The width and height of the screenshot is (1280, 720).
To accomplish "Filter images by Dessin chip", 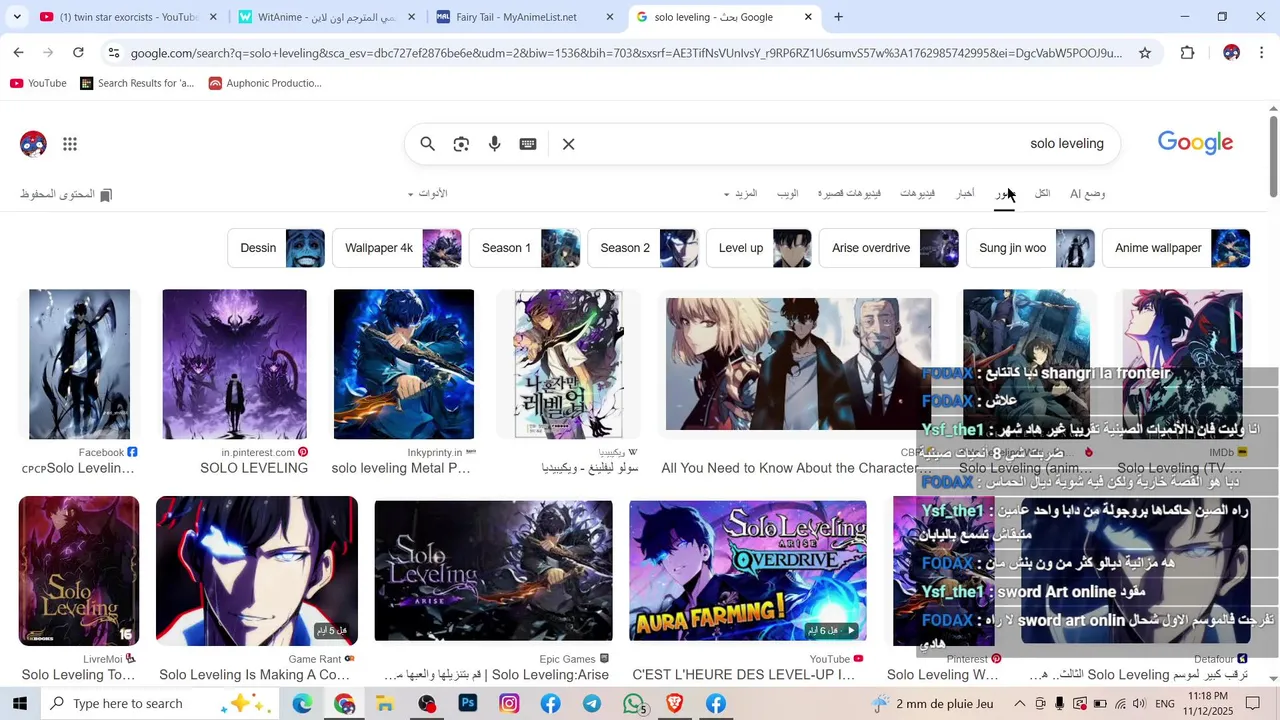I will point(276,248).
